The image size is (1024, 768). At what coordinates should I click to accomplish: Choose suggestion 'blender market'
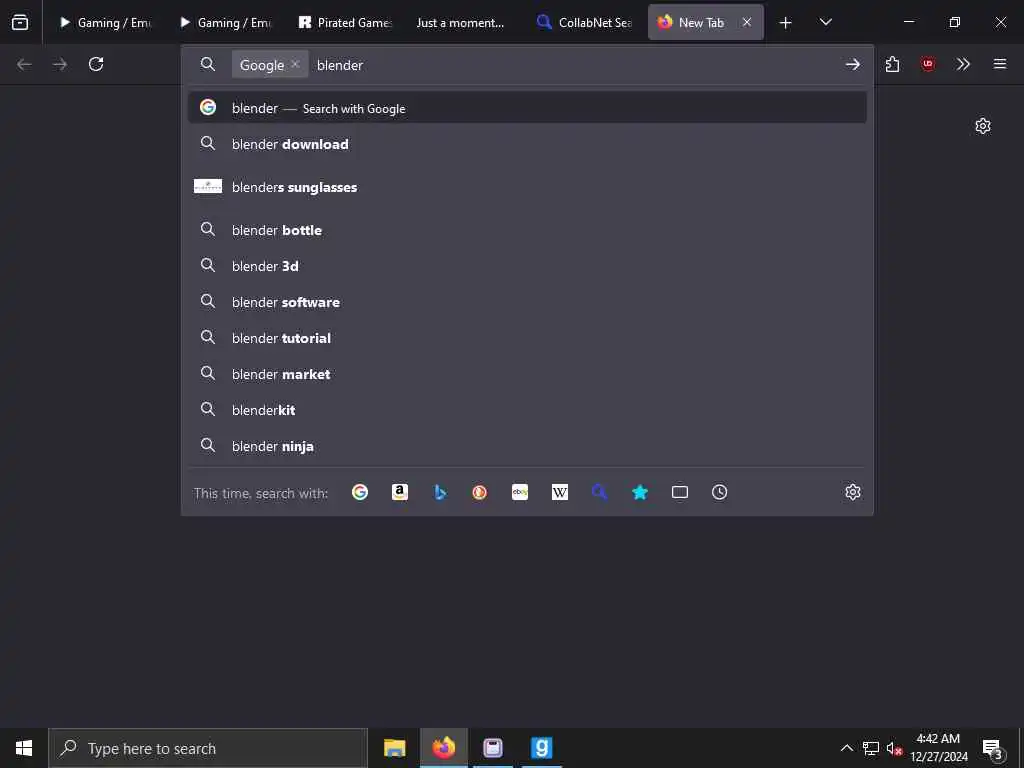coord(527,374)
